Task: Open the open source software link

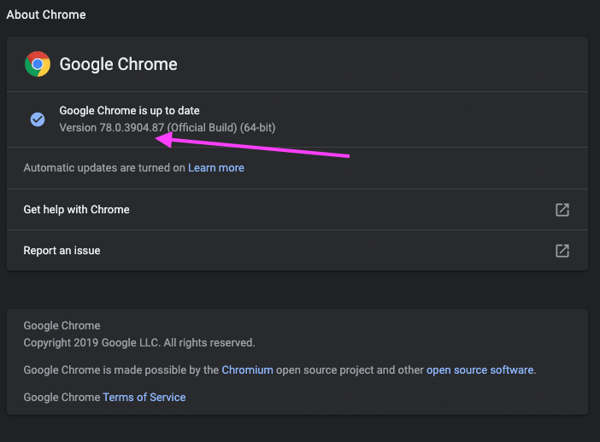Action: 480,370
